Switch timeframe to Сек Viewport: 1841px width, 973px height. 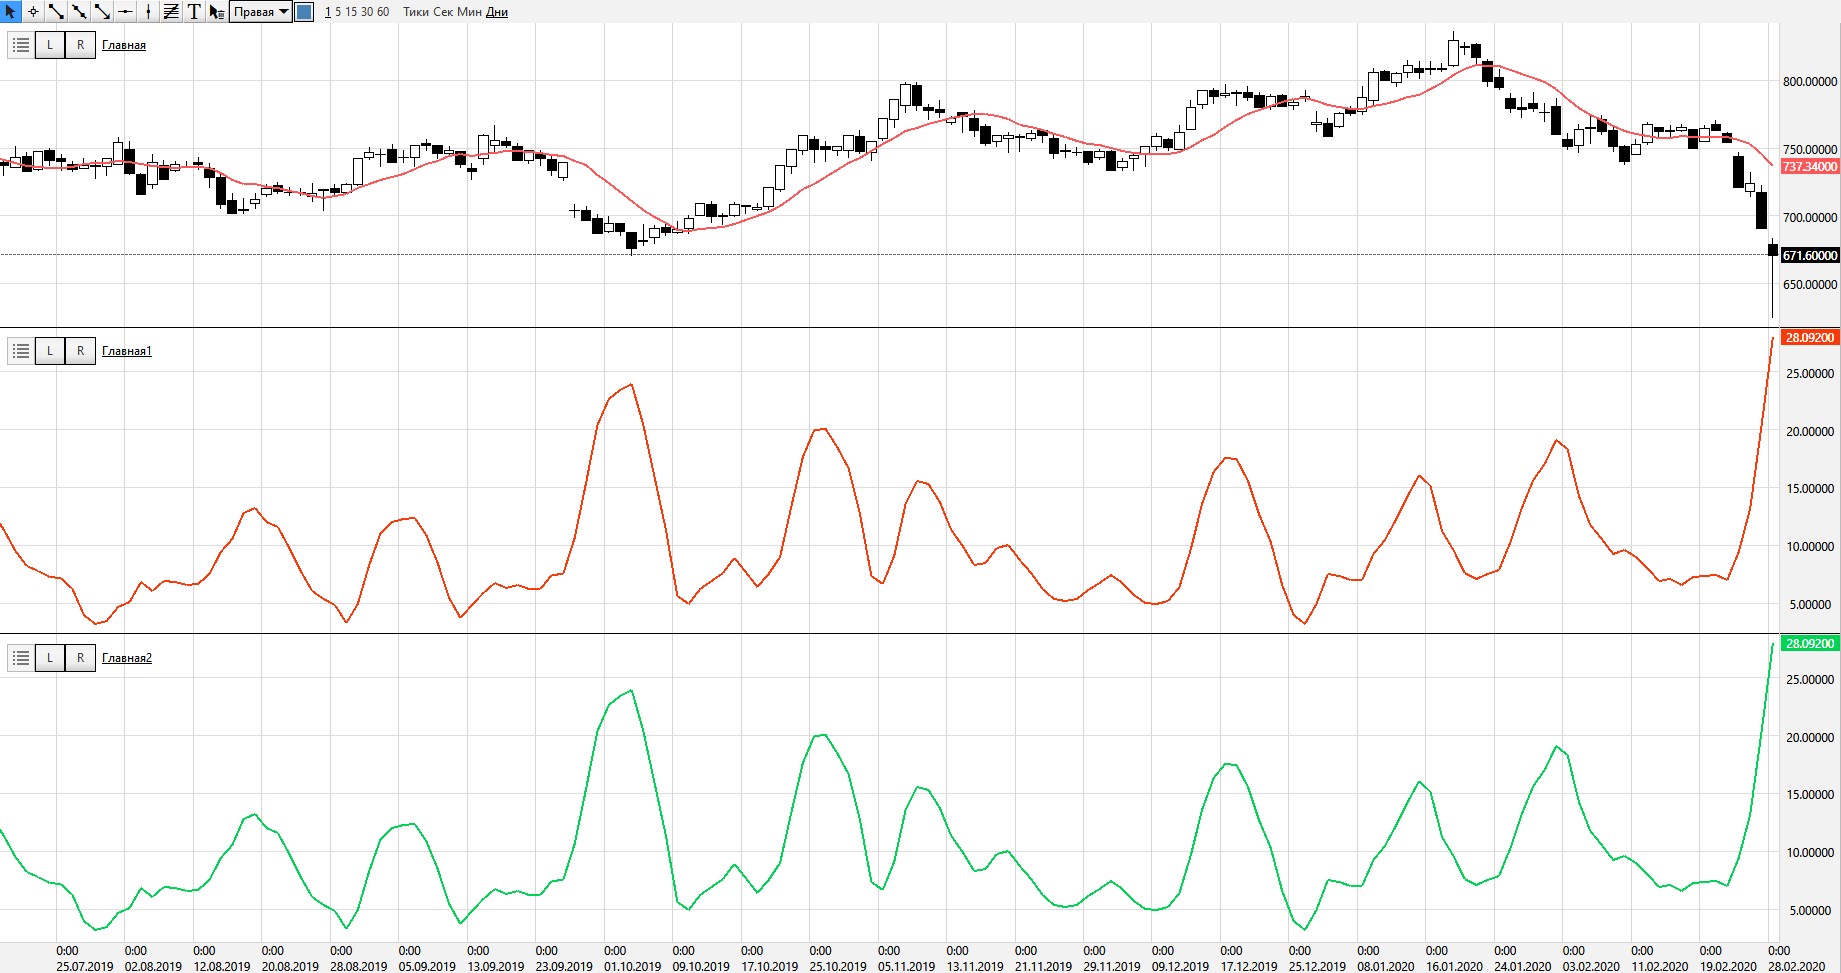pos(443,12)
